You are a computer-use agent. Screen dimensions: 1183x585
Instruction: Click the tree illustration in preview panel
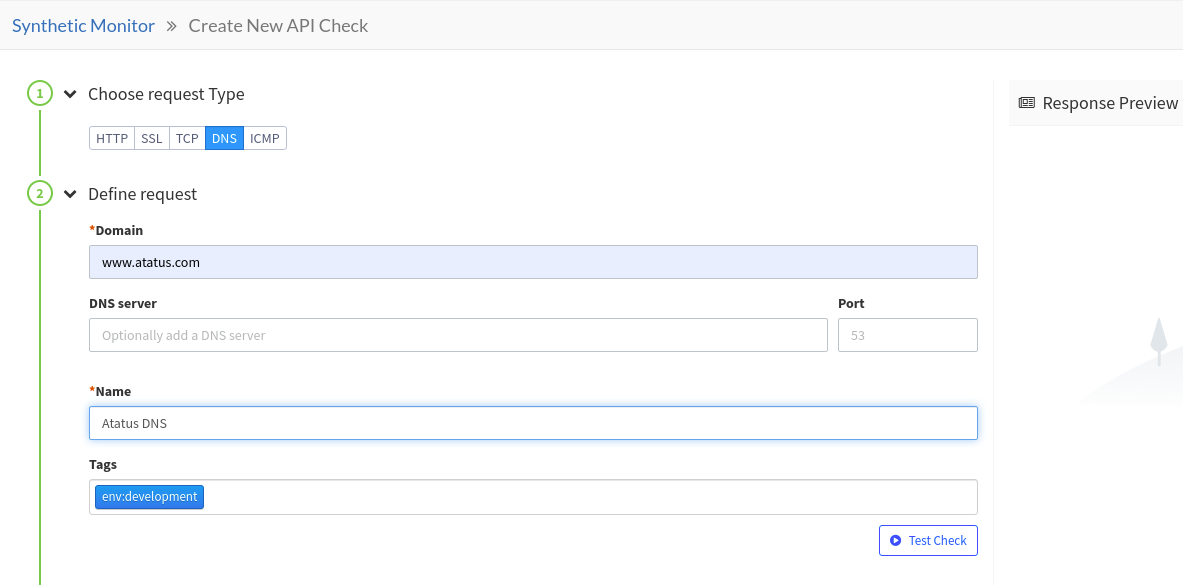coord(1159,342)
